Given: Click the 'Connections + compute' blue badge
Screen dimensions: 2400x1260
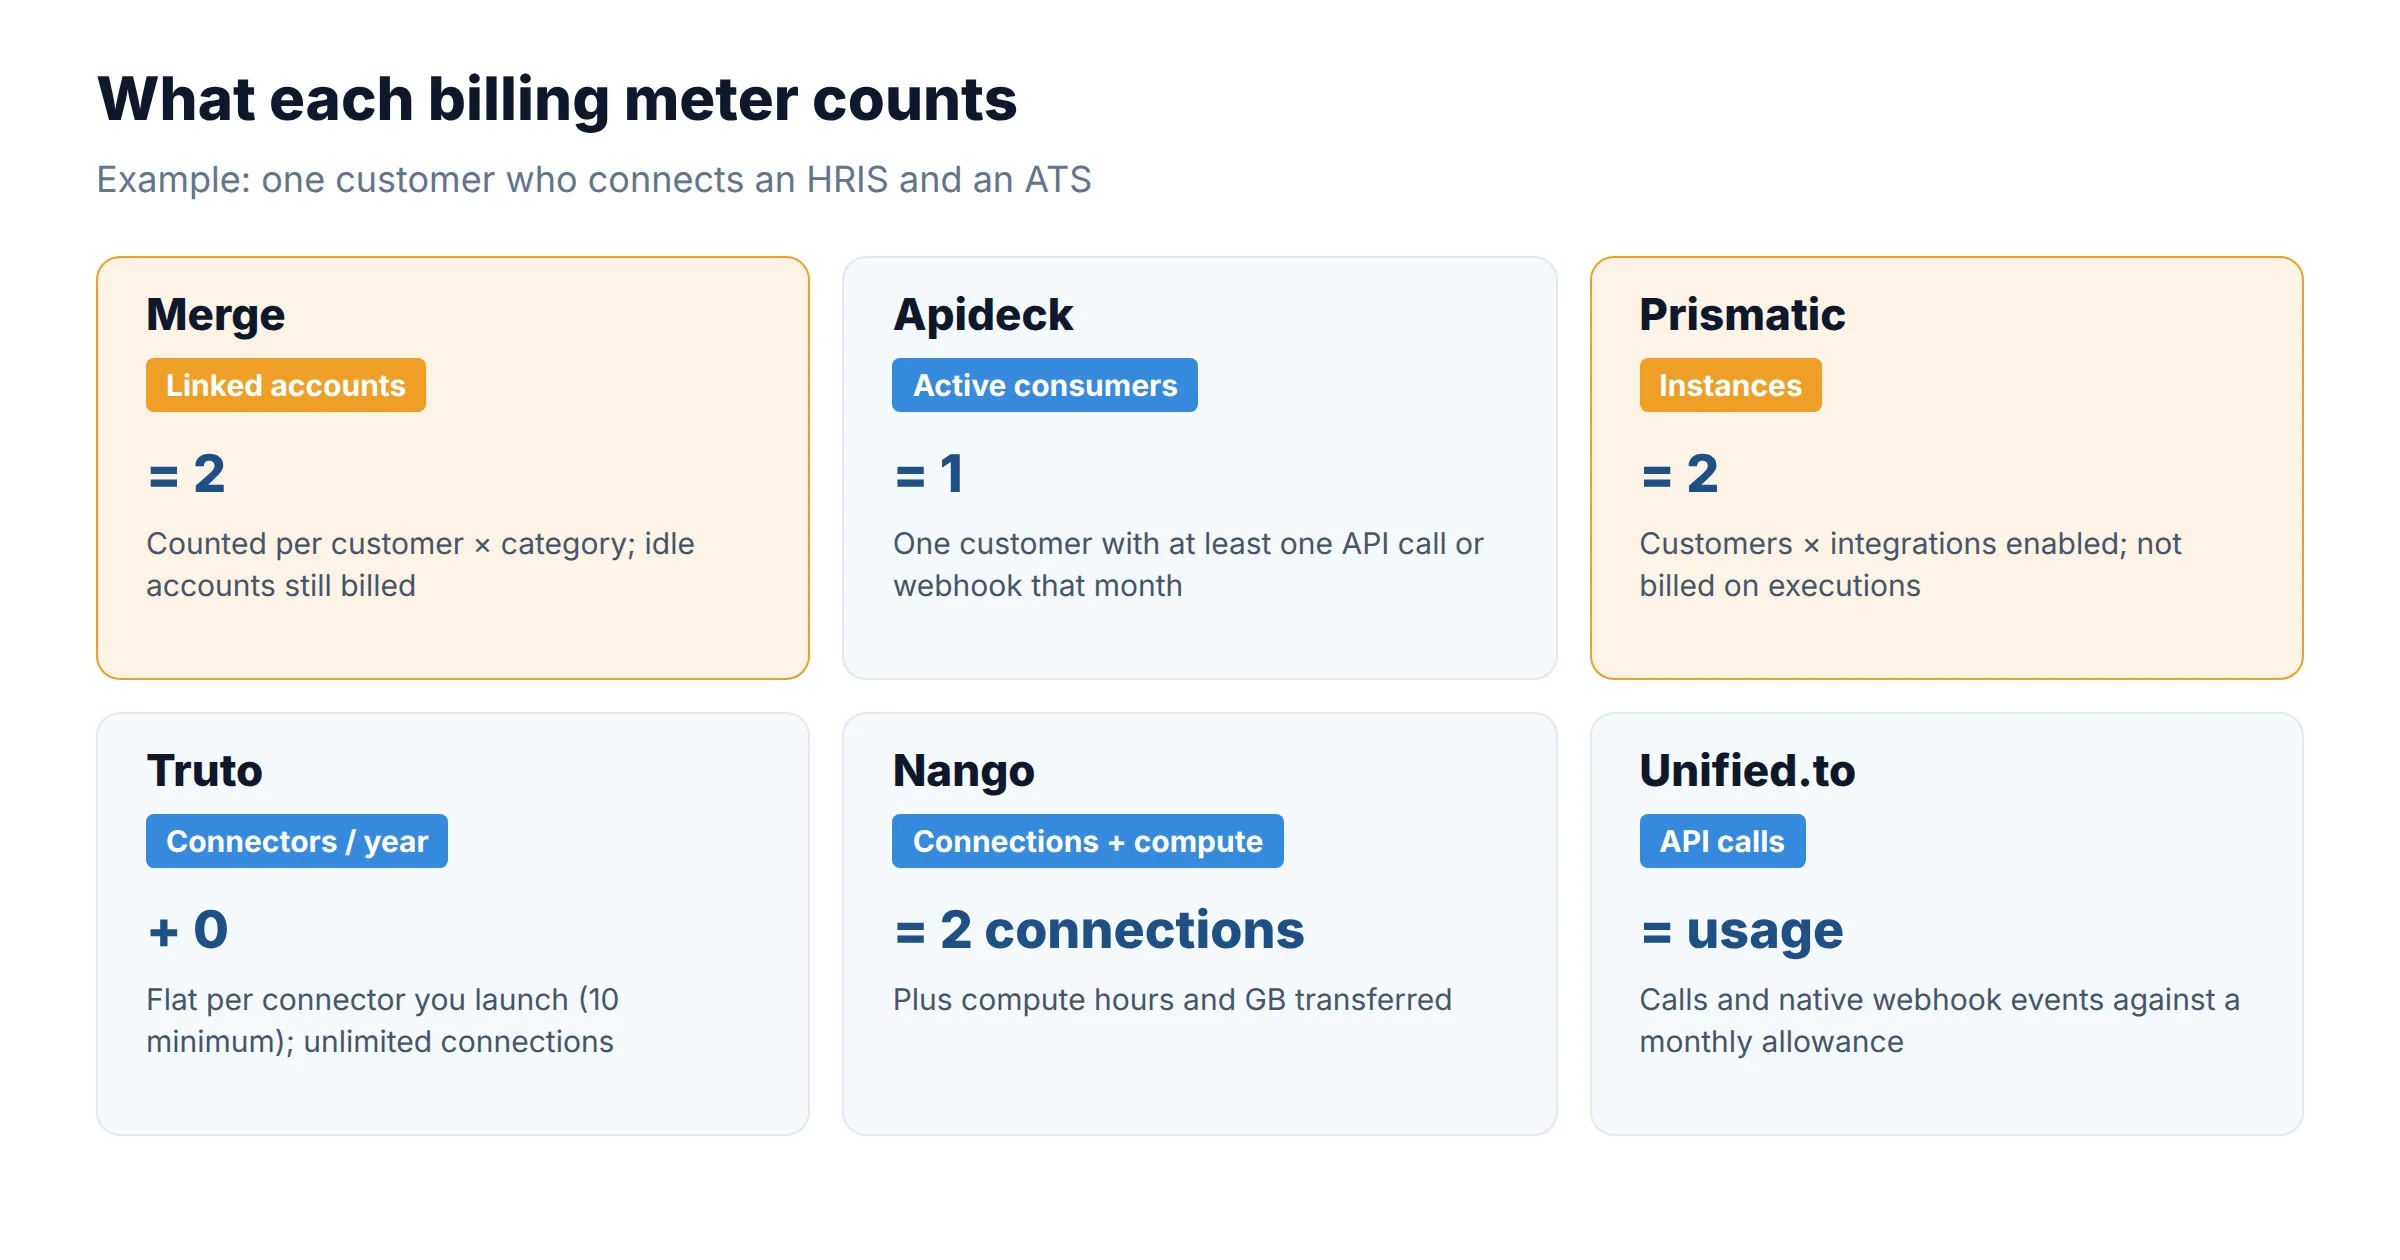Looking at the screenshot, I should pyautogui.click(x=1088, y=841).
